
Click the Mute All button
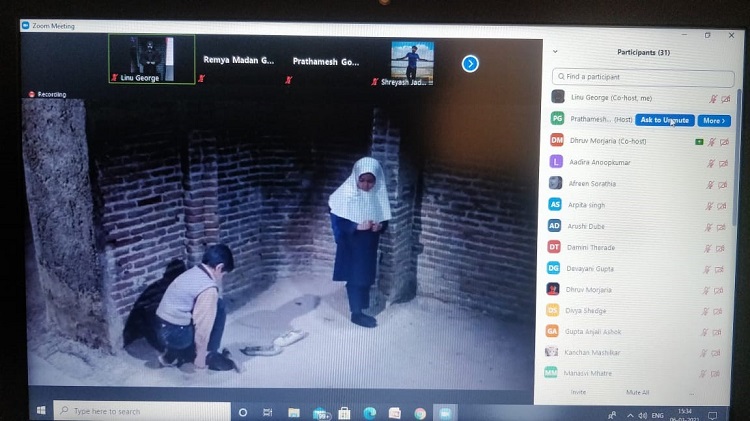click(637, 392)
